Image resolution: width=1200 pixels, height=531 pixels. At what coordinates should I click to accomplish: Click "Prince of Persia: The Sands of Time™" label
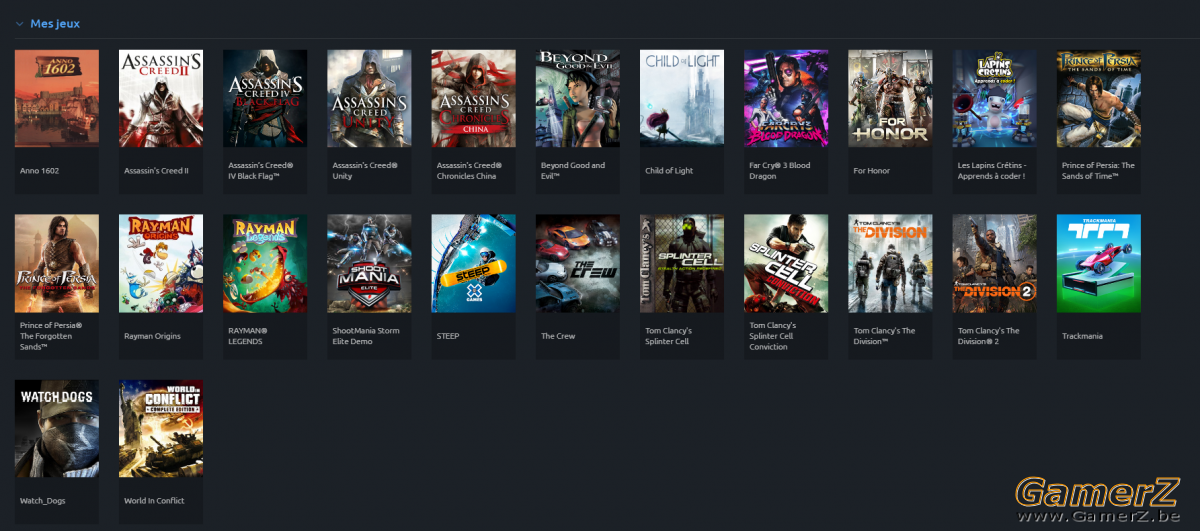tap(1098, 171)
